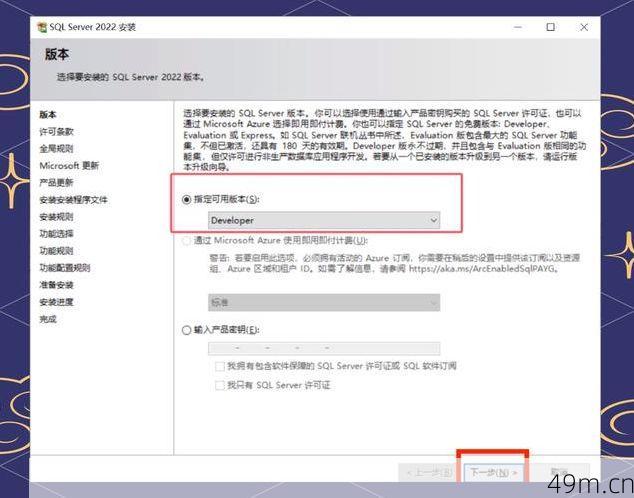Select the 功能规则 step in sidebar
The width and height of the screenshot is (634, 498).
coord(57,251)
